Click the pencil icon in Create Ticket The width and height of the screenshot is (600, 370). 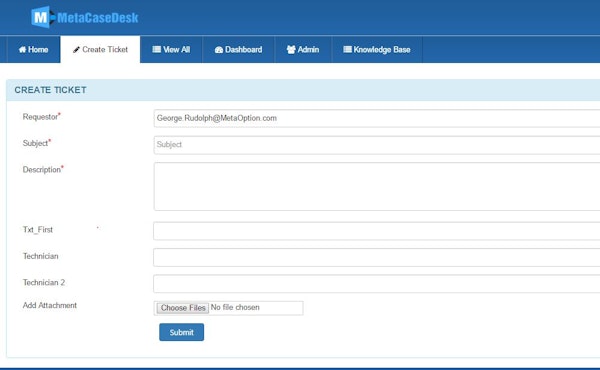tap(76, 50)
